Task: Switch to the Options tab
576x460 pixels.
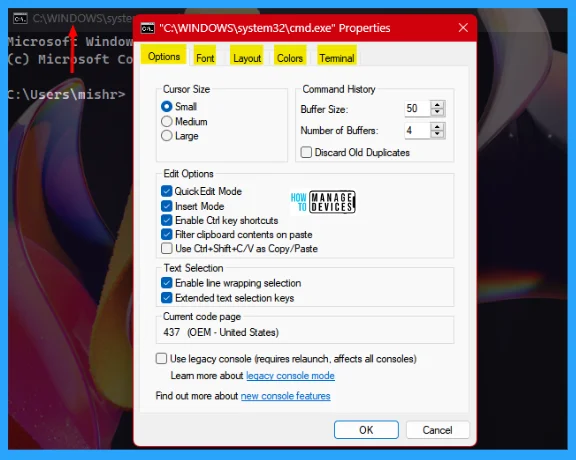Action: [x=164, y=56]
